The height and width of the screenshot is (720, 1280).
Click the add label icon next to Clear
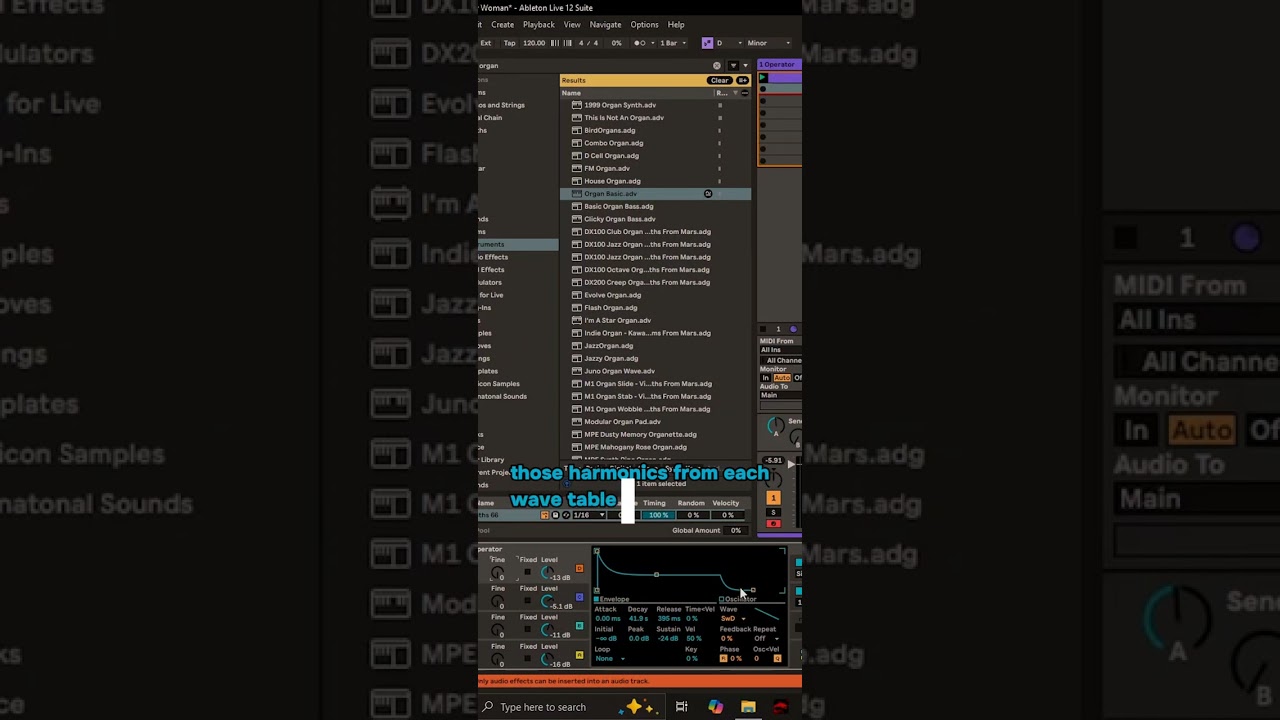(742, 80)
